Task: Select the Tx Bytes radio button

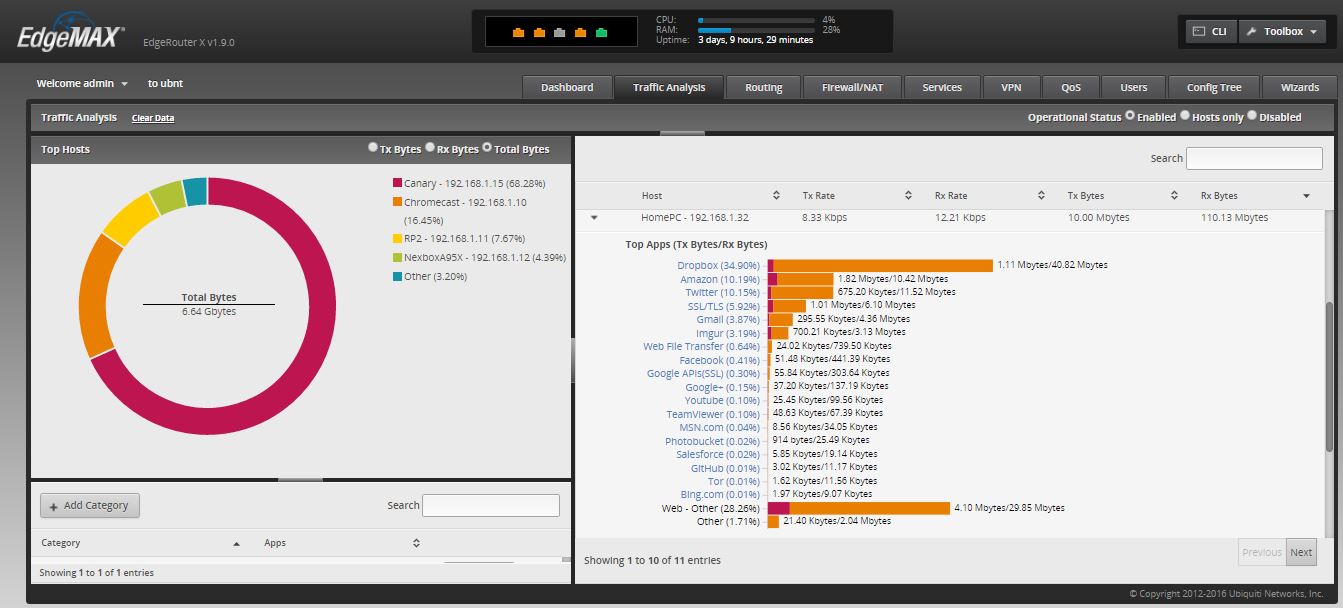Action: [373, 148]
